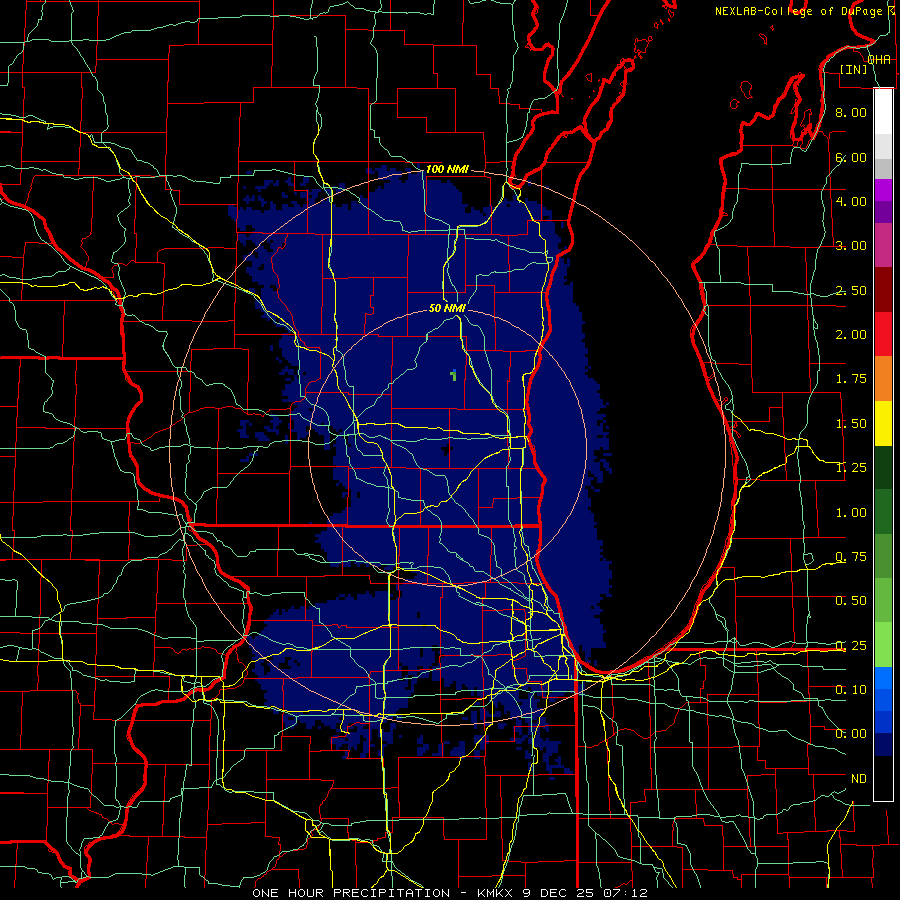The image size is (900, 900).
Task: Click the NEXLAB-College of DuPage credit text
Action: pyautogui.click(x=799, y=11)
